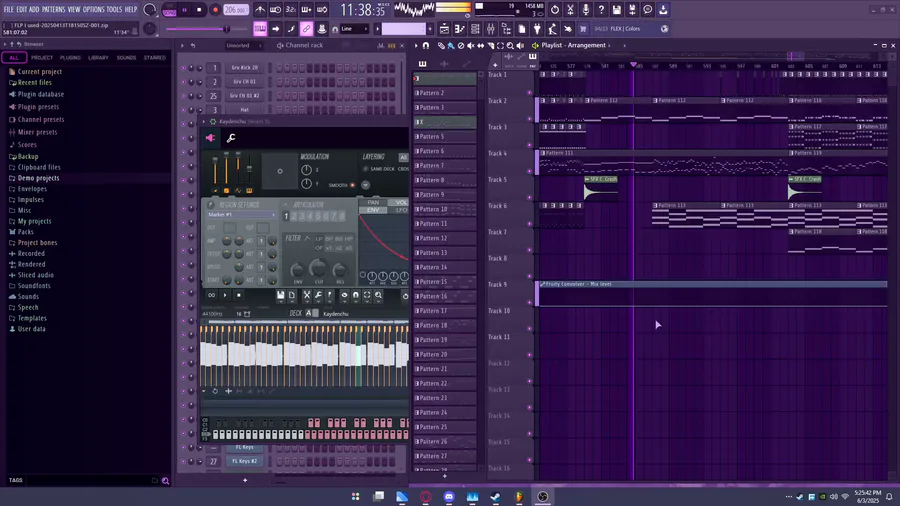Select the playlist zoom magnifier tool
Image resolution: width=900 pixels, height=506 pixels.
tap(510, 45)
